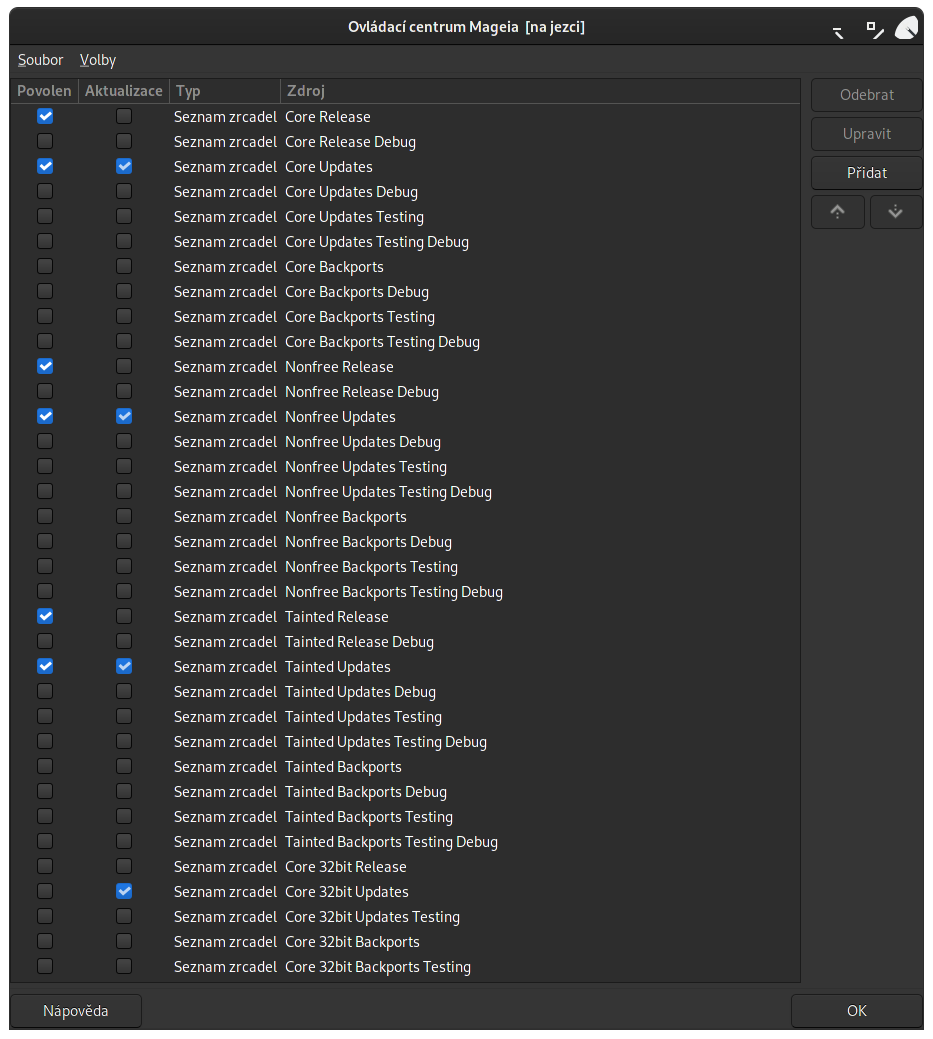Select the 'Core 32bit Updates Testing' row
This screenshot has width=933, height=1039.
point(406,916)
